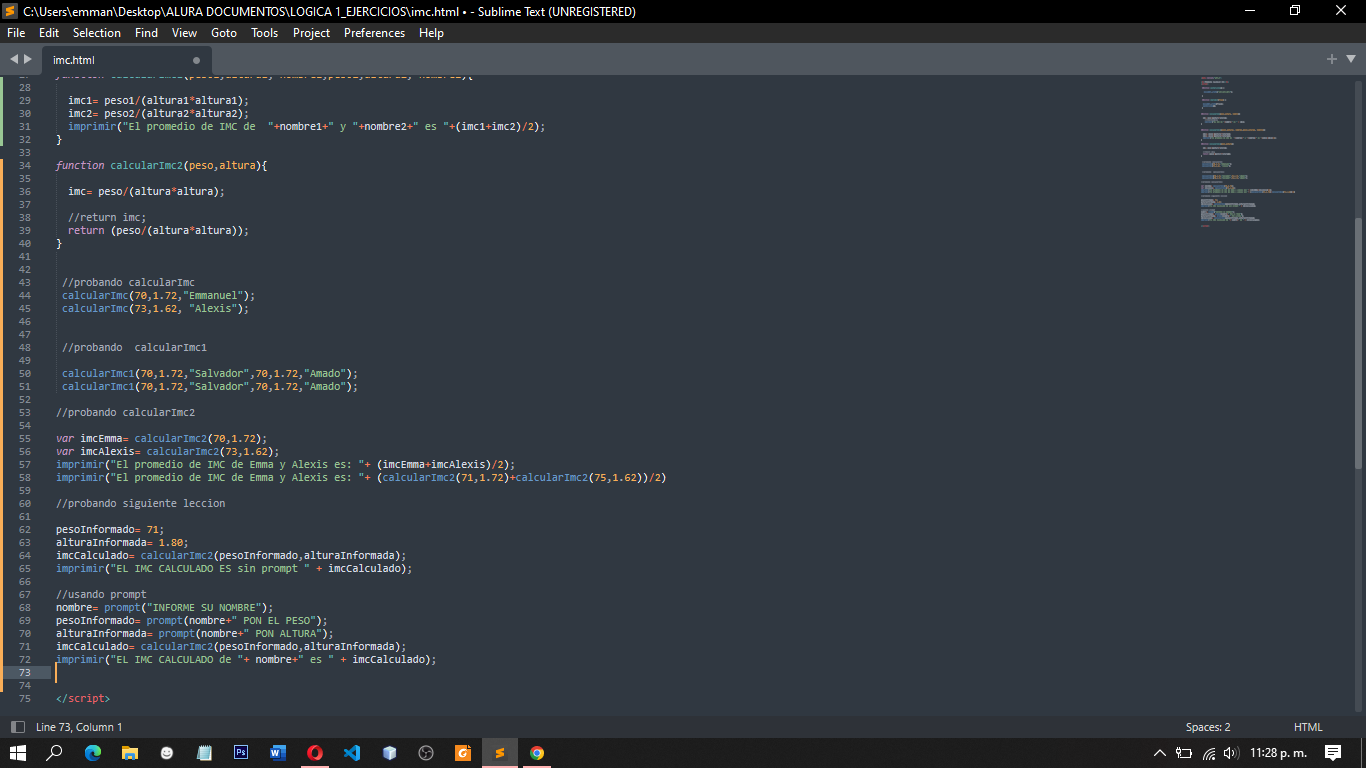This screenshot has width=1366, height=768.
Task: Go to next tab with right arrow
Action: click(x=27, y=59)
